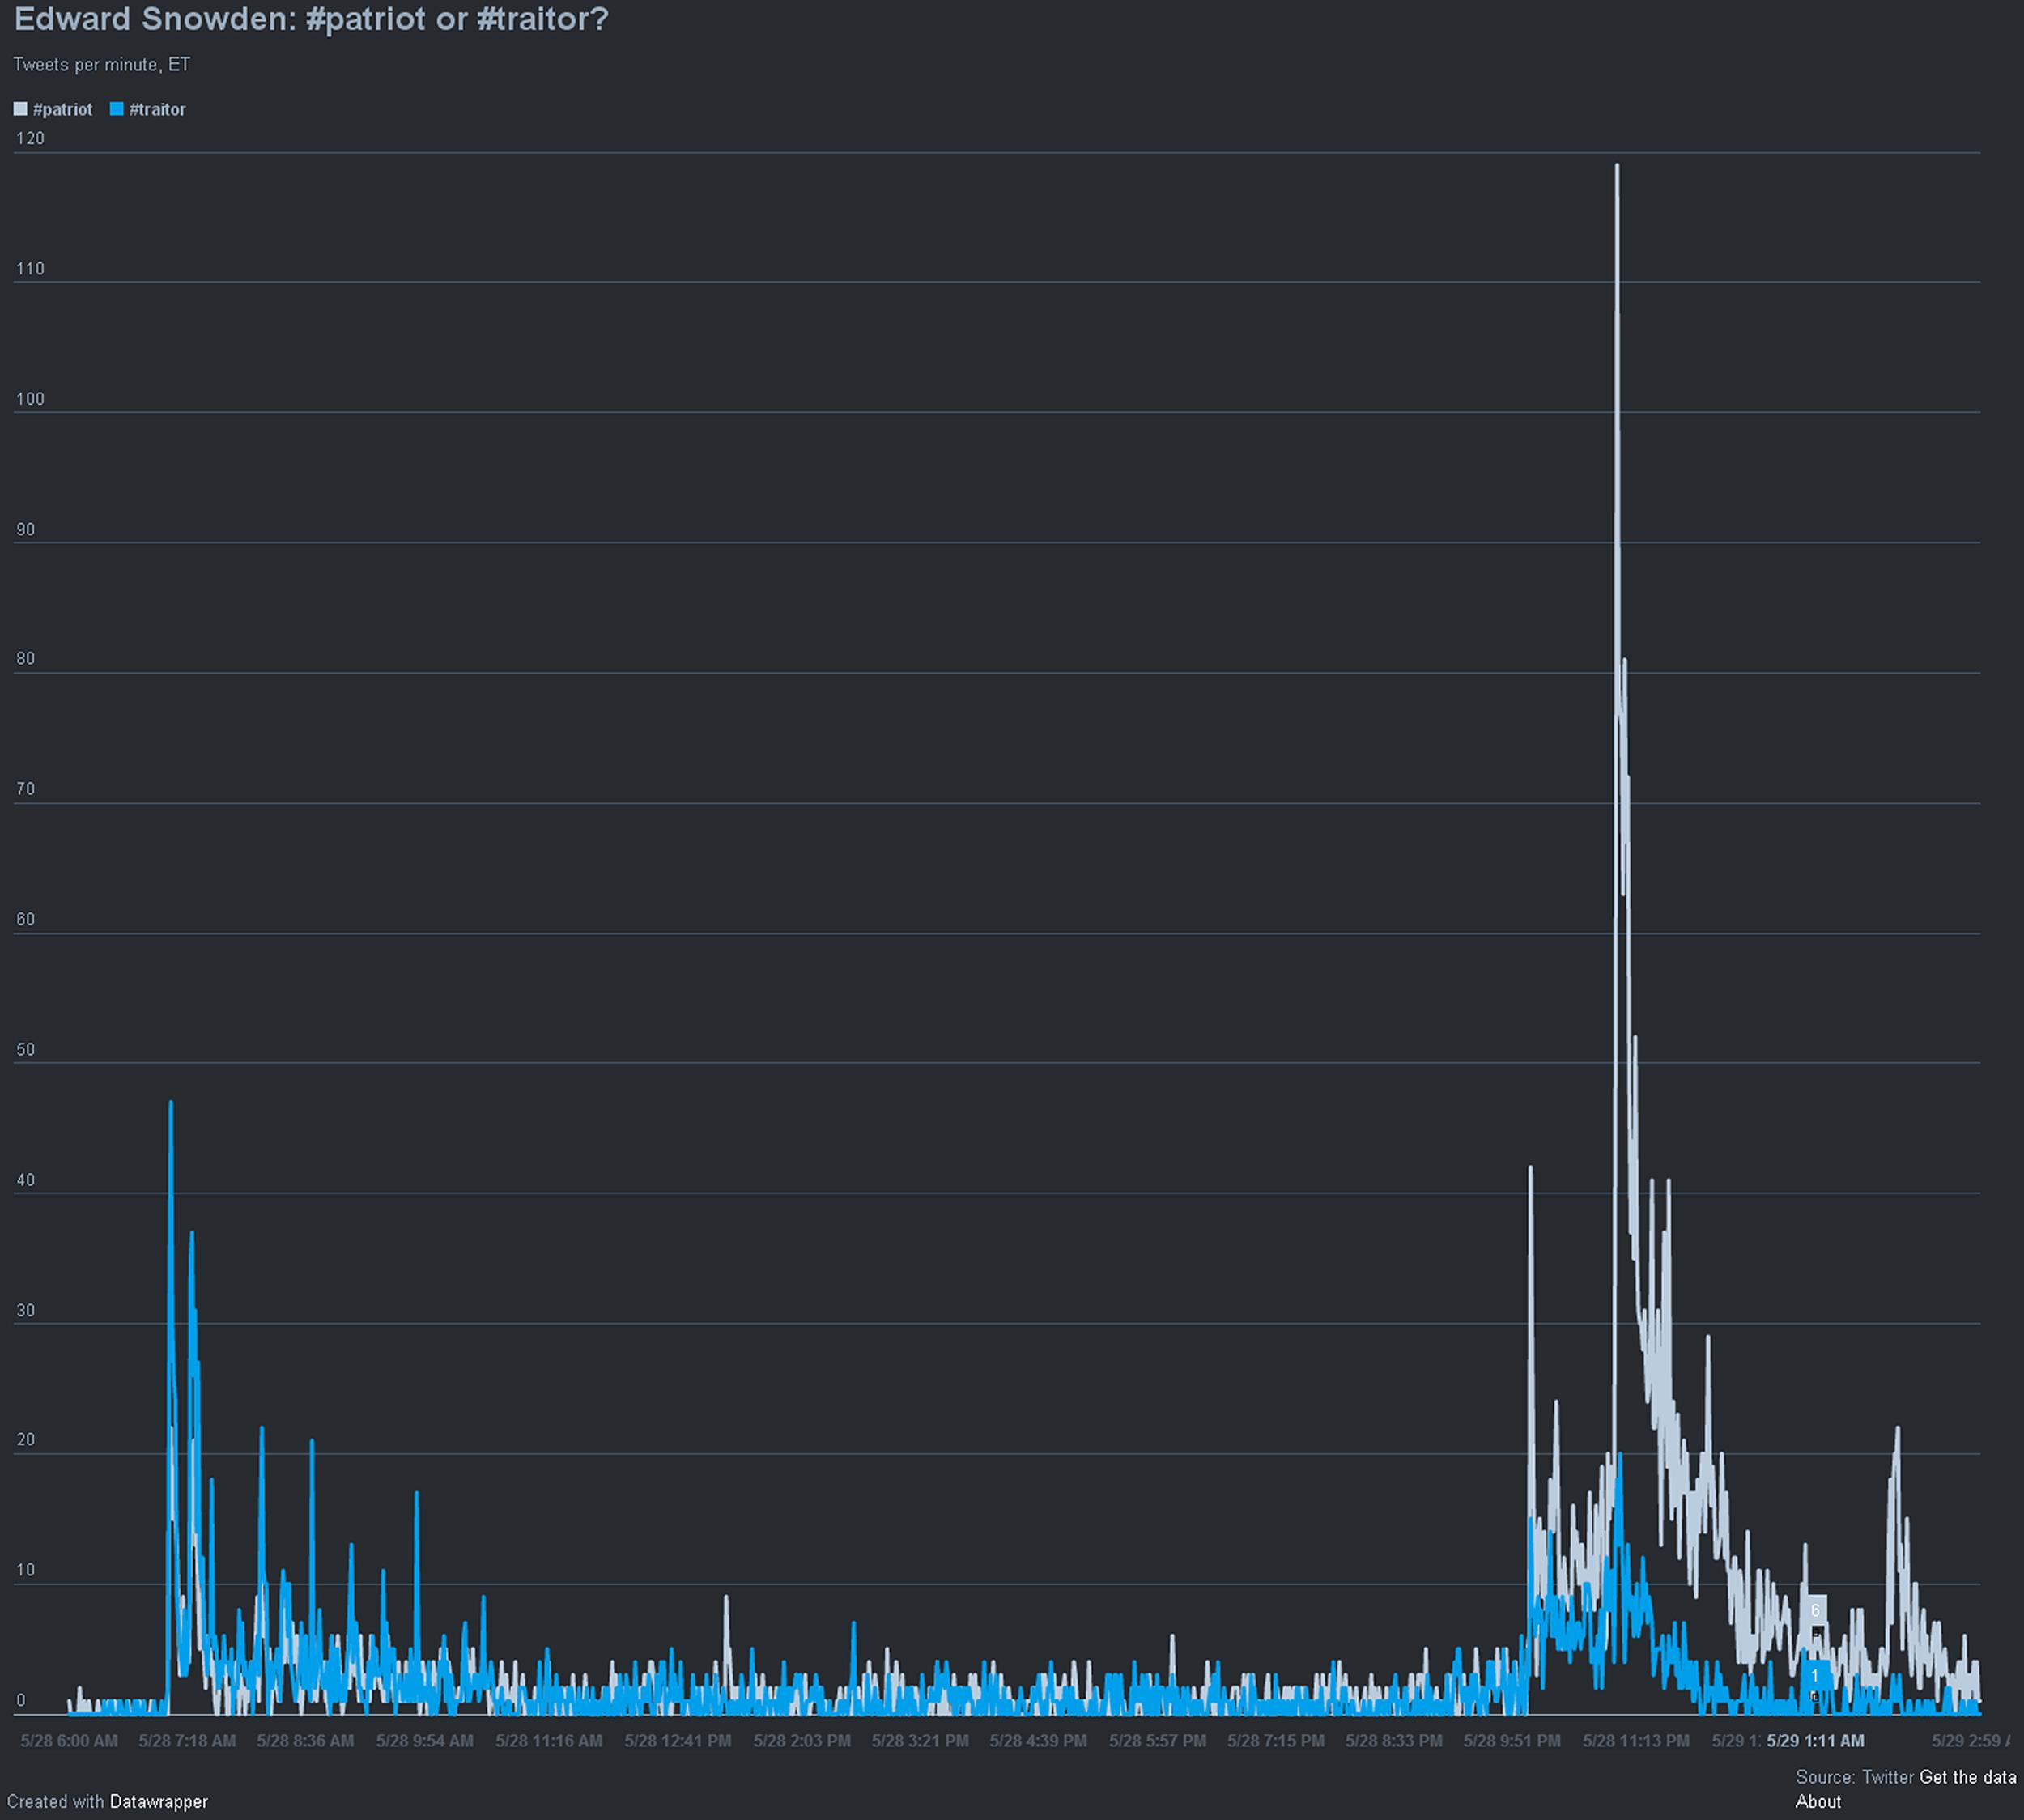Click the 5/28 6:00 AM axis label
This screenshot has height=1820, width=2024.
69,1740
